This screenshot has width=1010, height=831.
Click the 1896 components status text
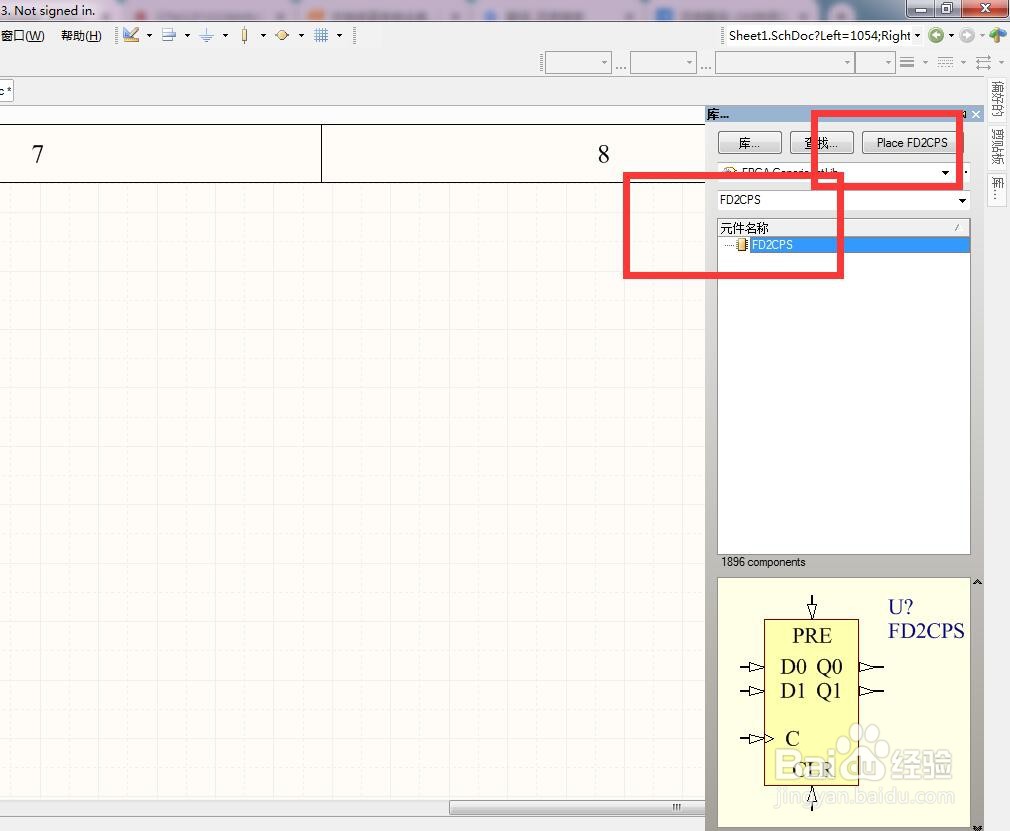pyautogui.click(x=763, y=562)
